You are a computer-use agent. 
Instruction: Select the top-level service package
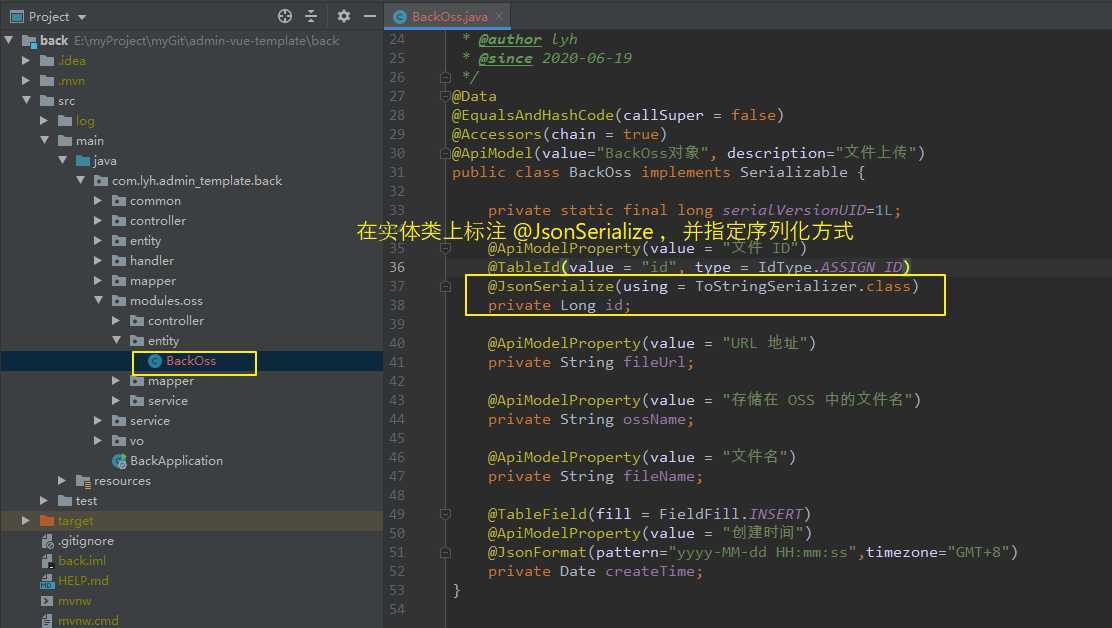(150, 420)
